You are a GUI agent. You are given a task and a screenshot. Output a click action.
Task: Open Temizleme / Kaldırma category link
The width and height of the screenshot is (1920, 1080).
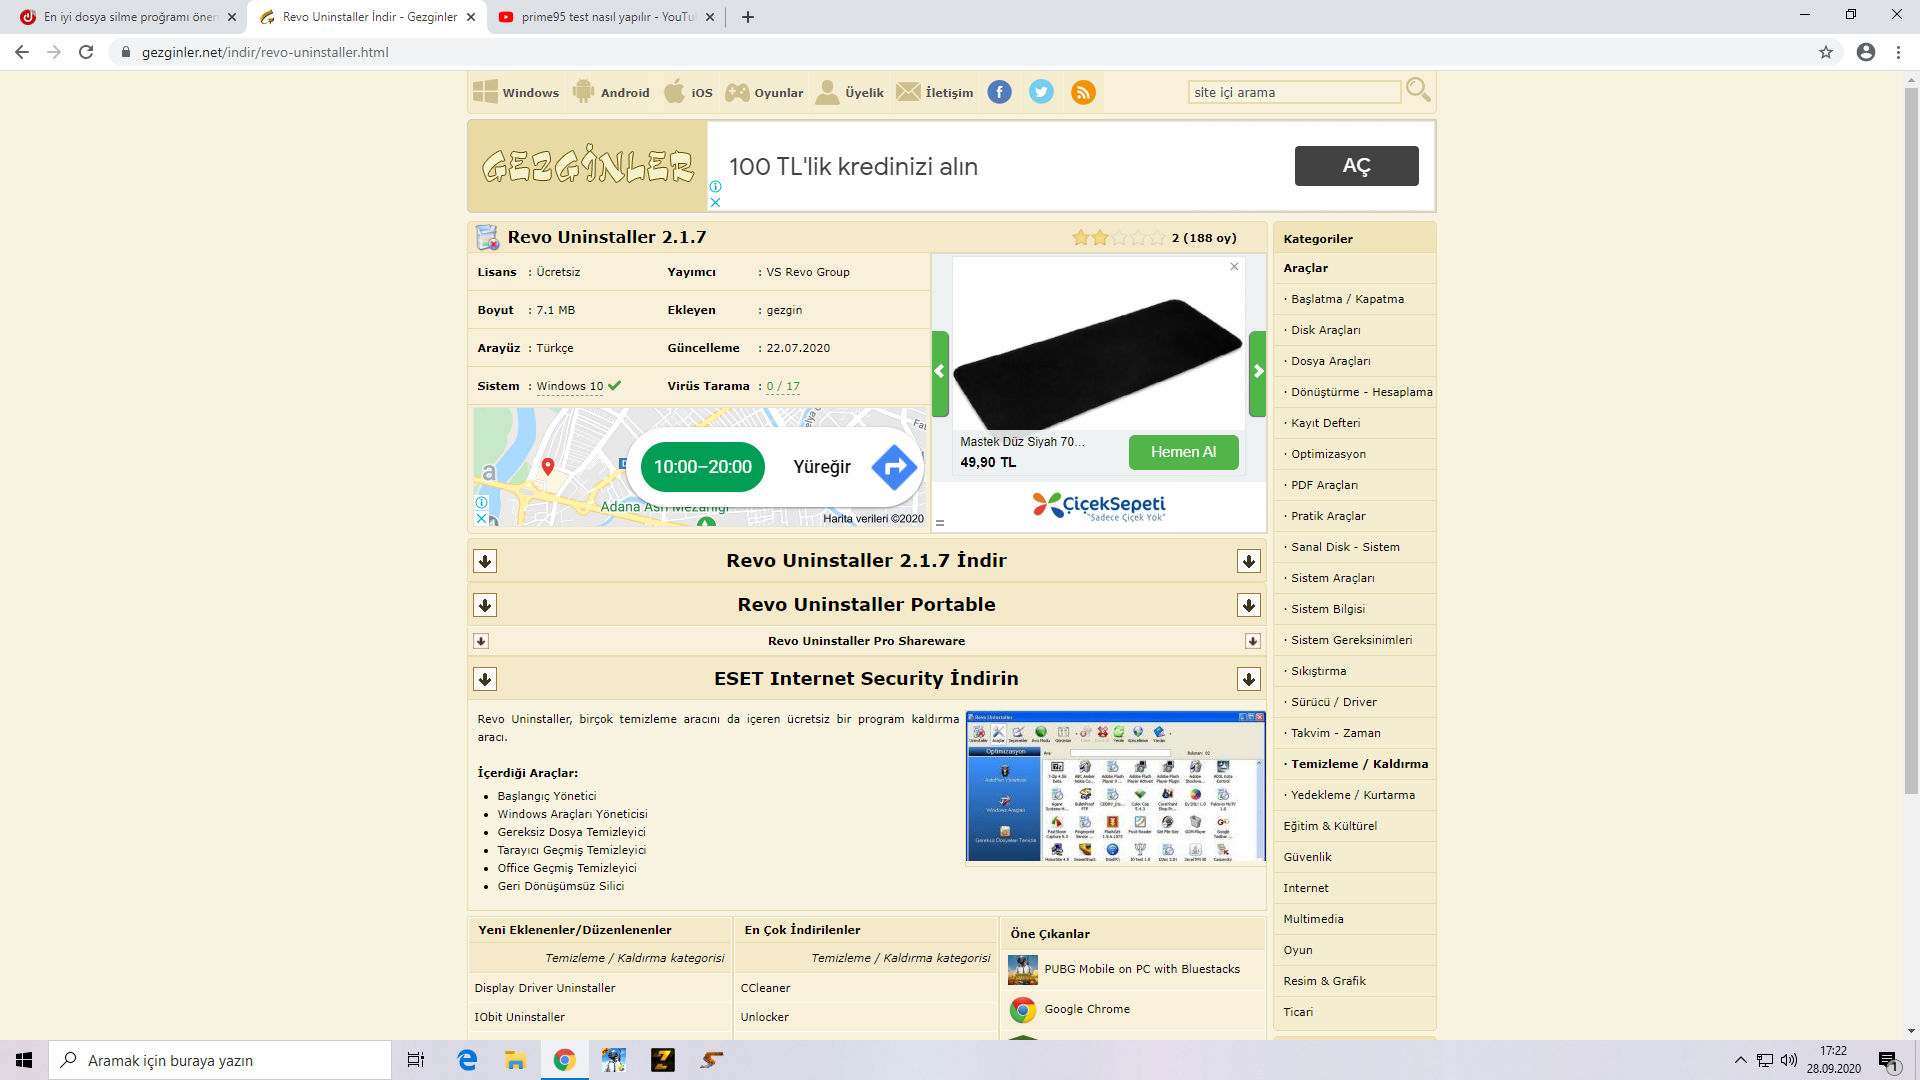(x=1359, y=764)
